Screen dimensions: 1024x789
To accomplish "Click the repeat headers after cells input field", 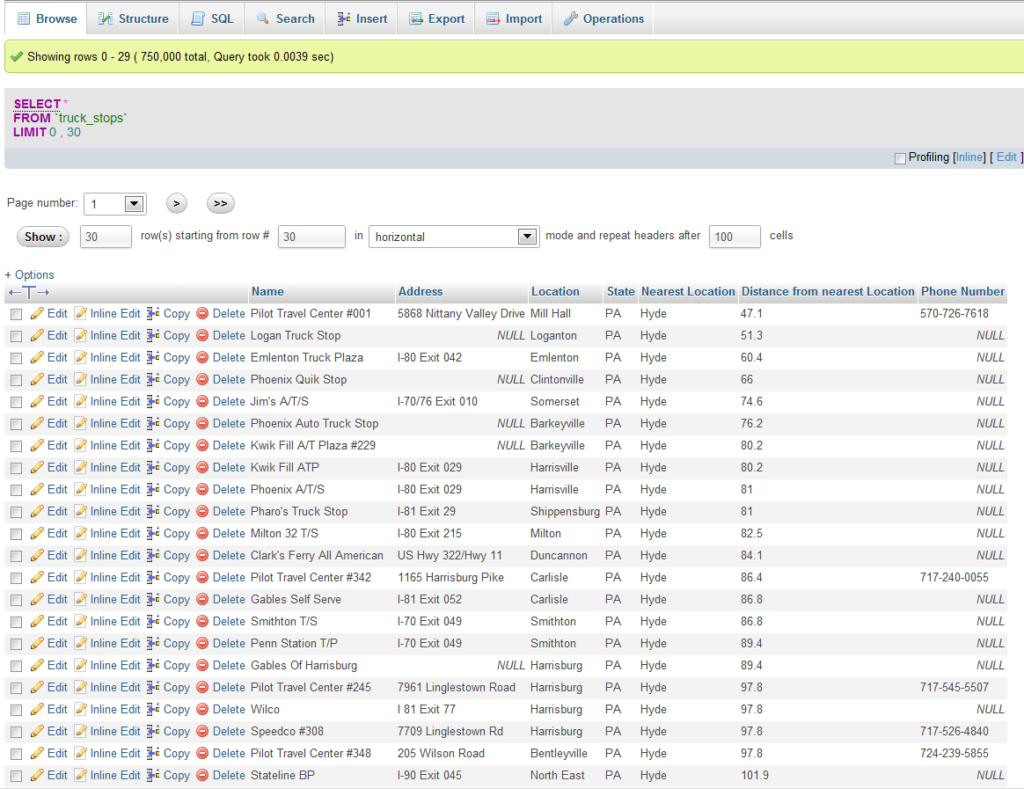I will (x=734, y=237).
